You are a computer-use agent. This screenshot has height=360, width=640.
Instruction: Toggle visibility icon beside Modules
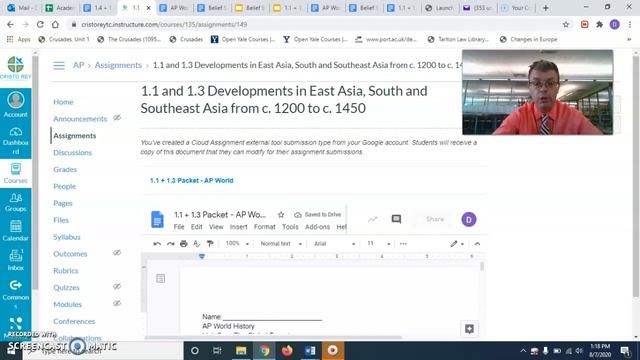117,303
